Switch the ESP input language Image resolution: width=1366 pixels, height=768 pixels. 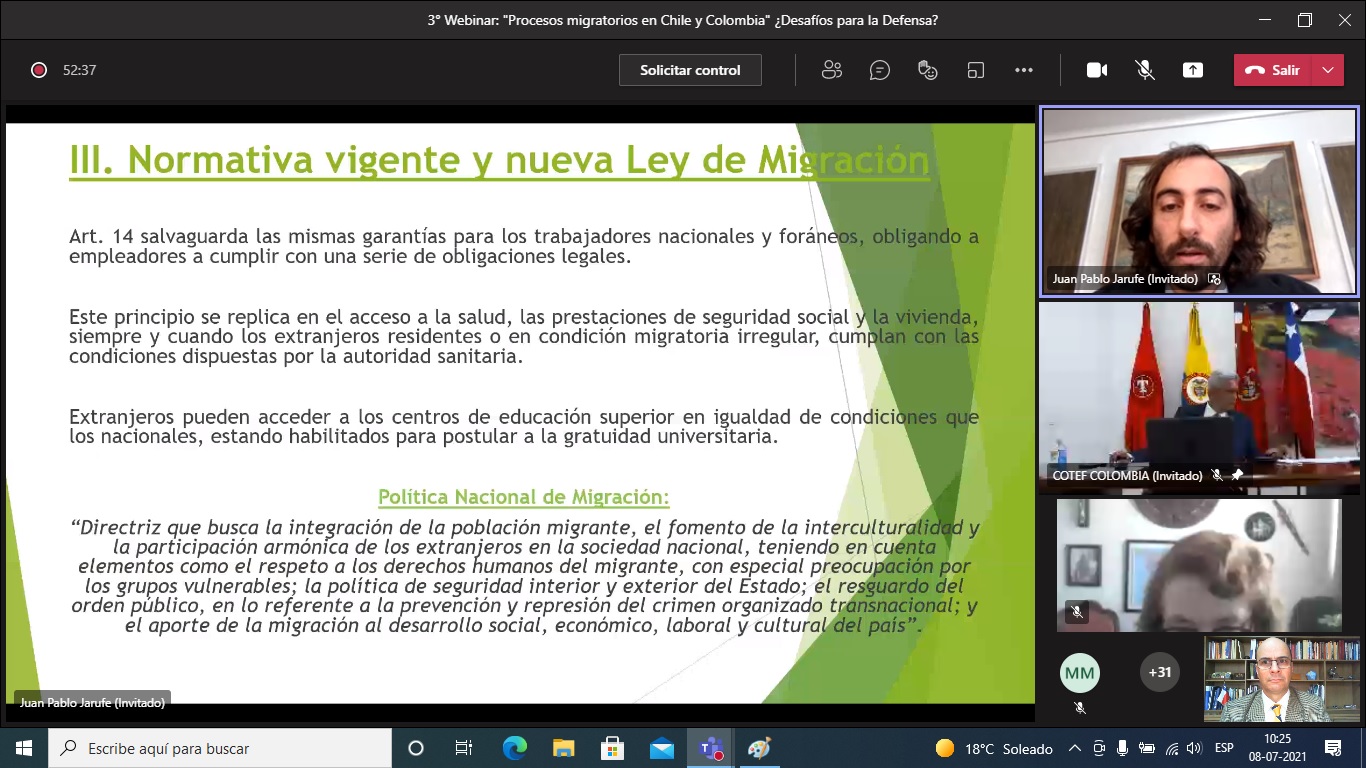pos(1224,748)
